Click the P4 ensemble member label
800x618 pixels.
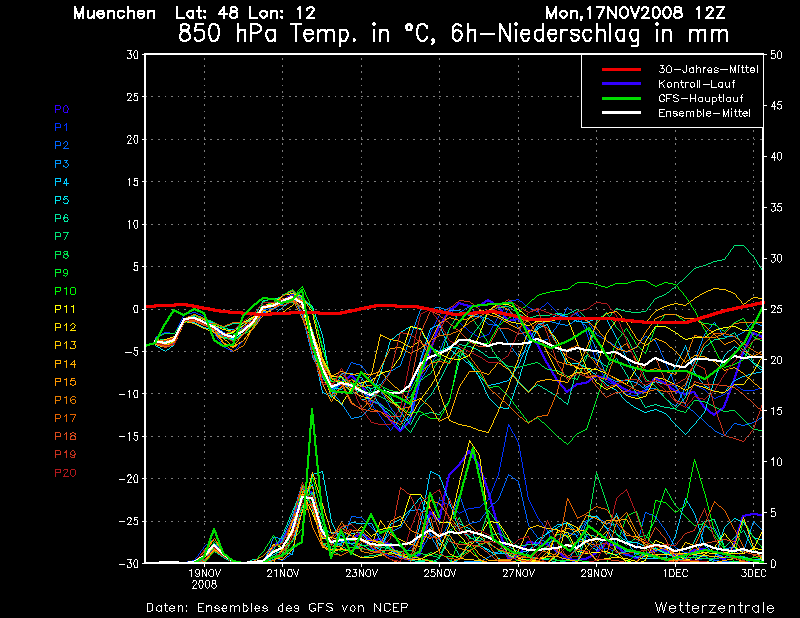[61, 182]
